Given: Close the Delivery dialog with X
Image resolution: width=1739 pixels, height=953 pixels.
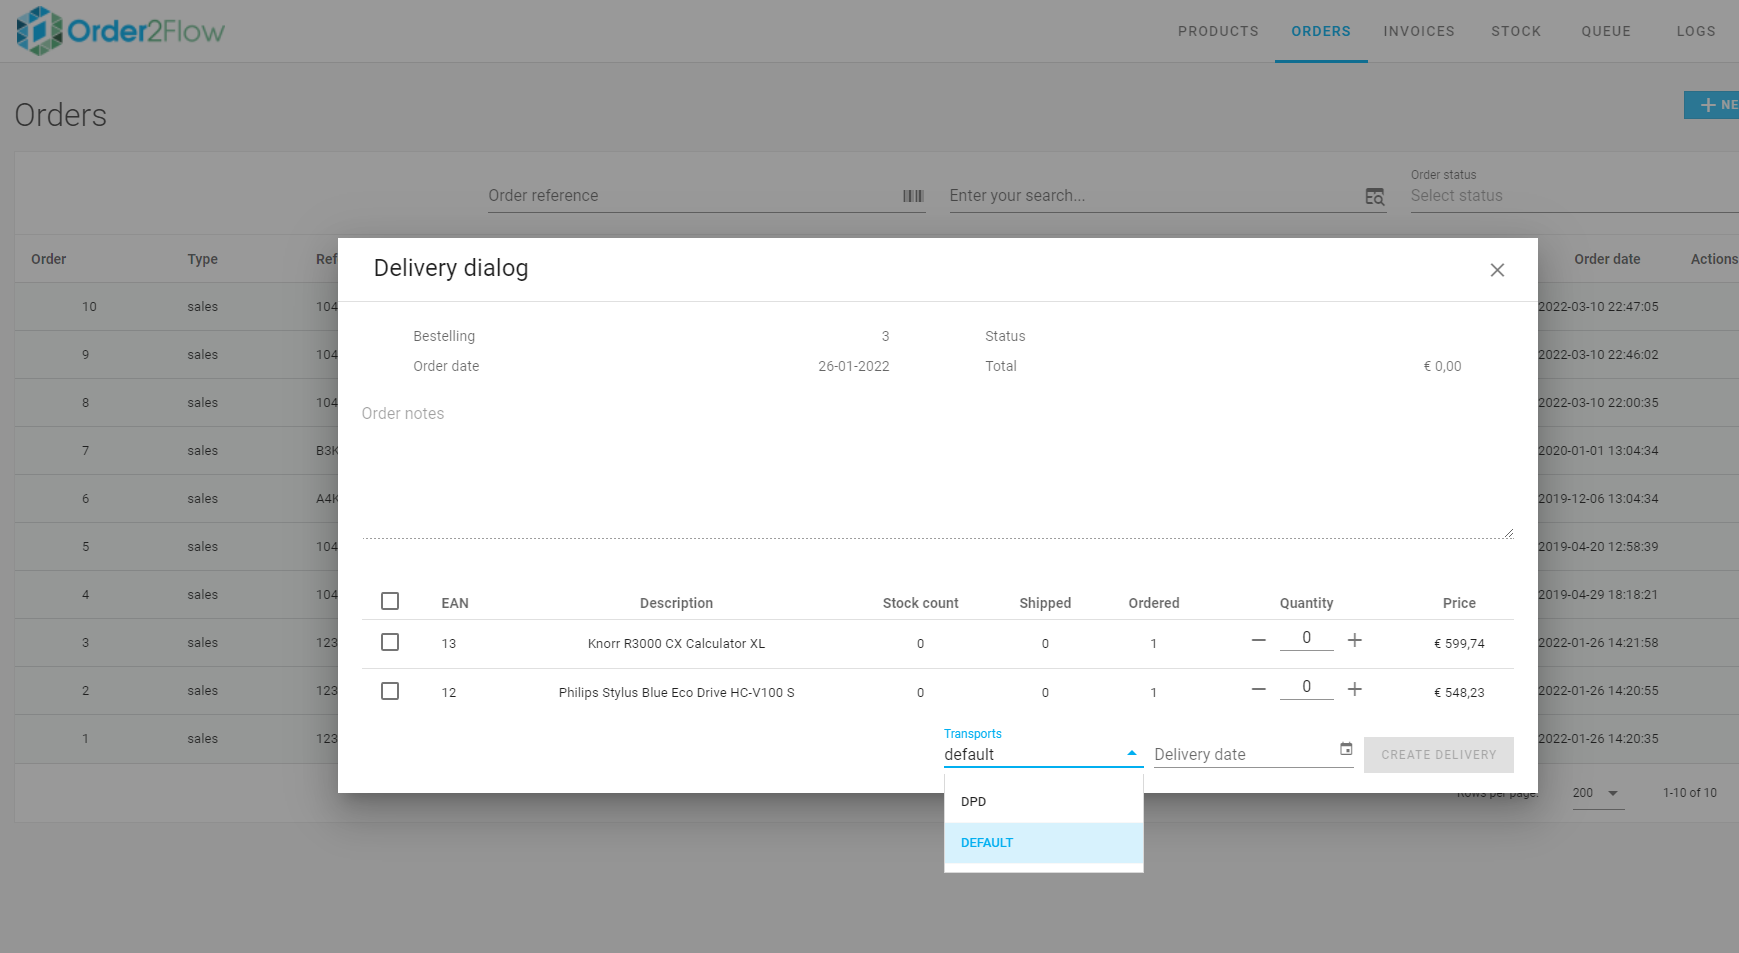Looking at the screenshot, I should click(1497, 270).
